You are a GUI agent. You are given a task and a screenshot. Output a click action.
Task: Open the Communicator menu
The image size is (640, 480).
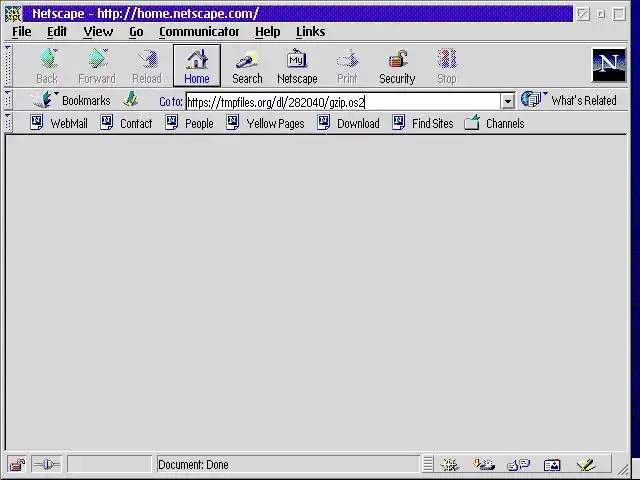click(199, 32)
